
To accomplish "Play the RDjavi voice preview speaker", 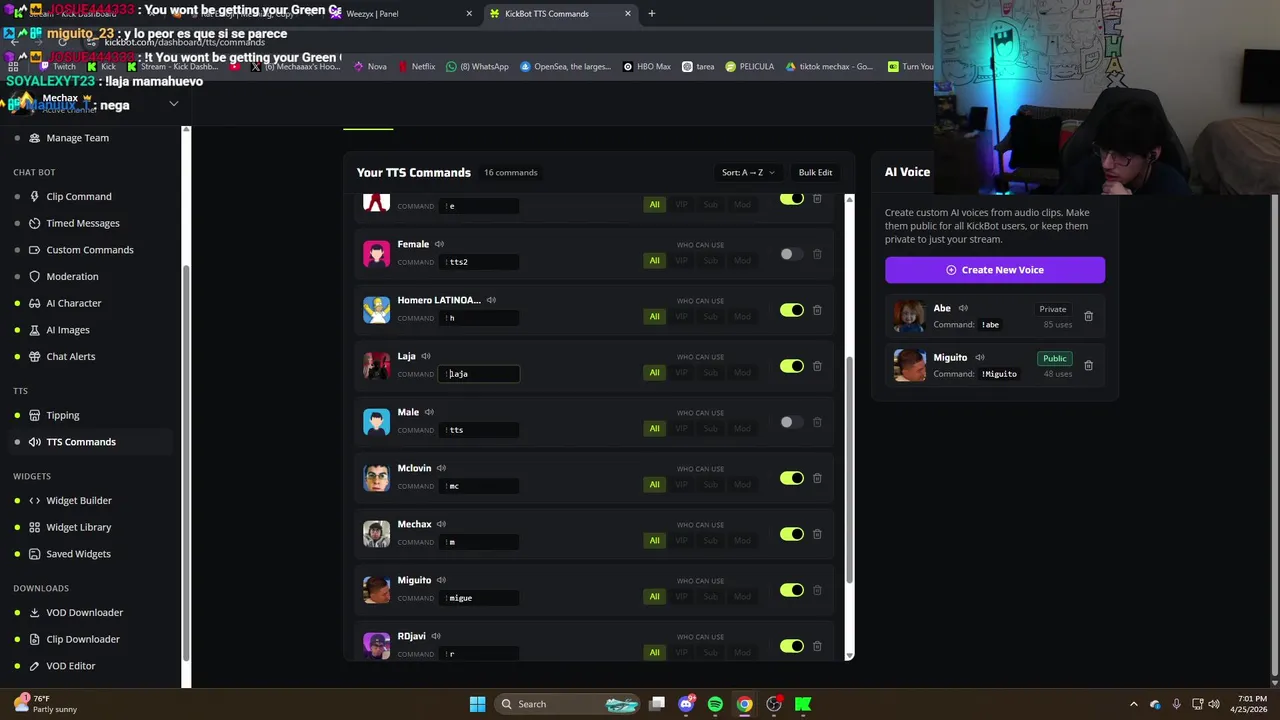I will tap(436, 636).
